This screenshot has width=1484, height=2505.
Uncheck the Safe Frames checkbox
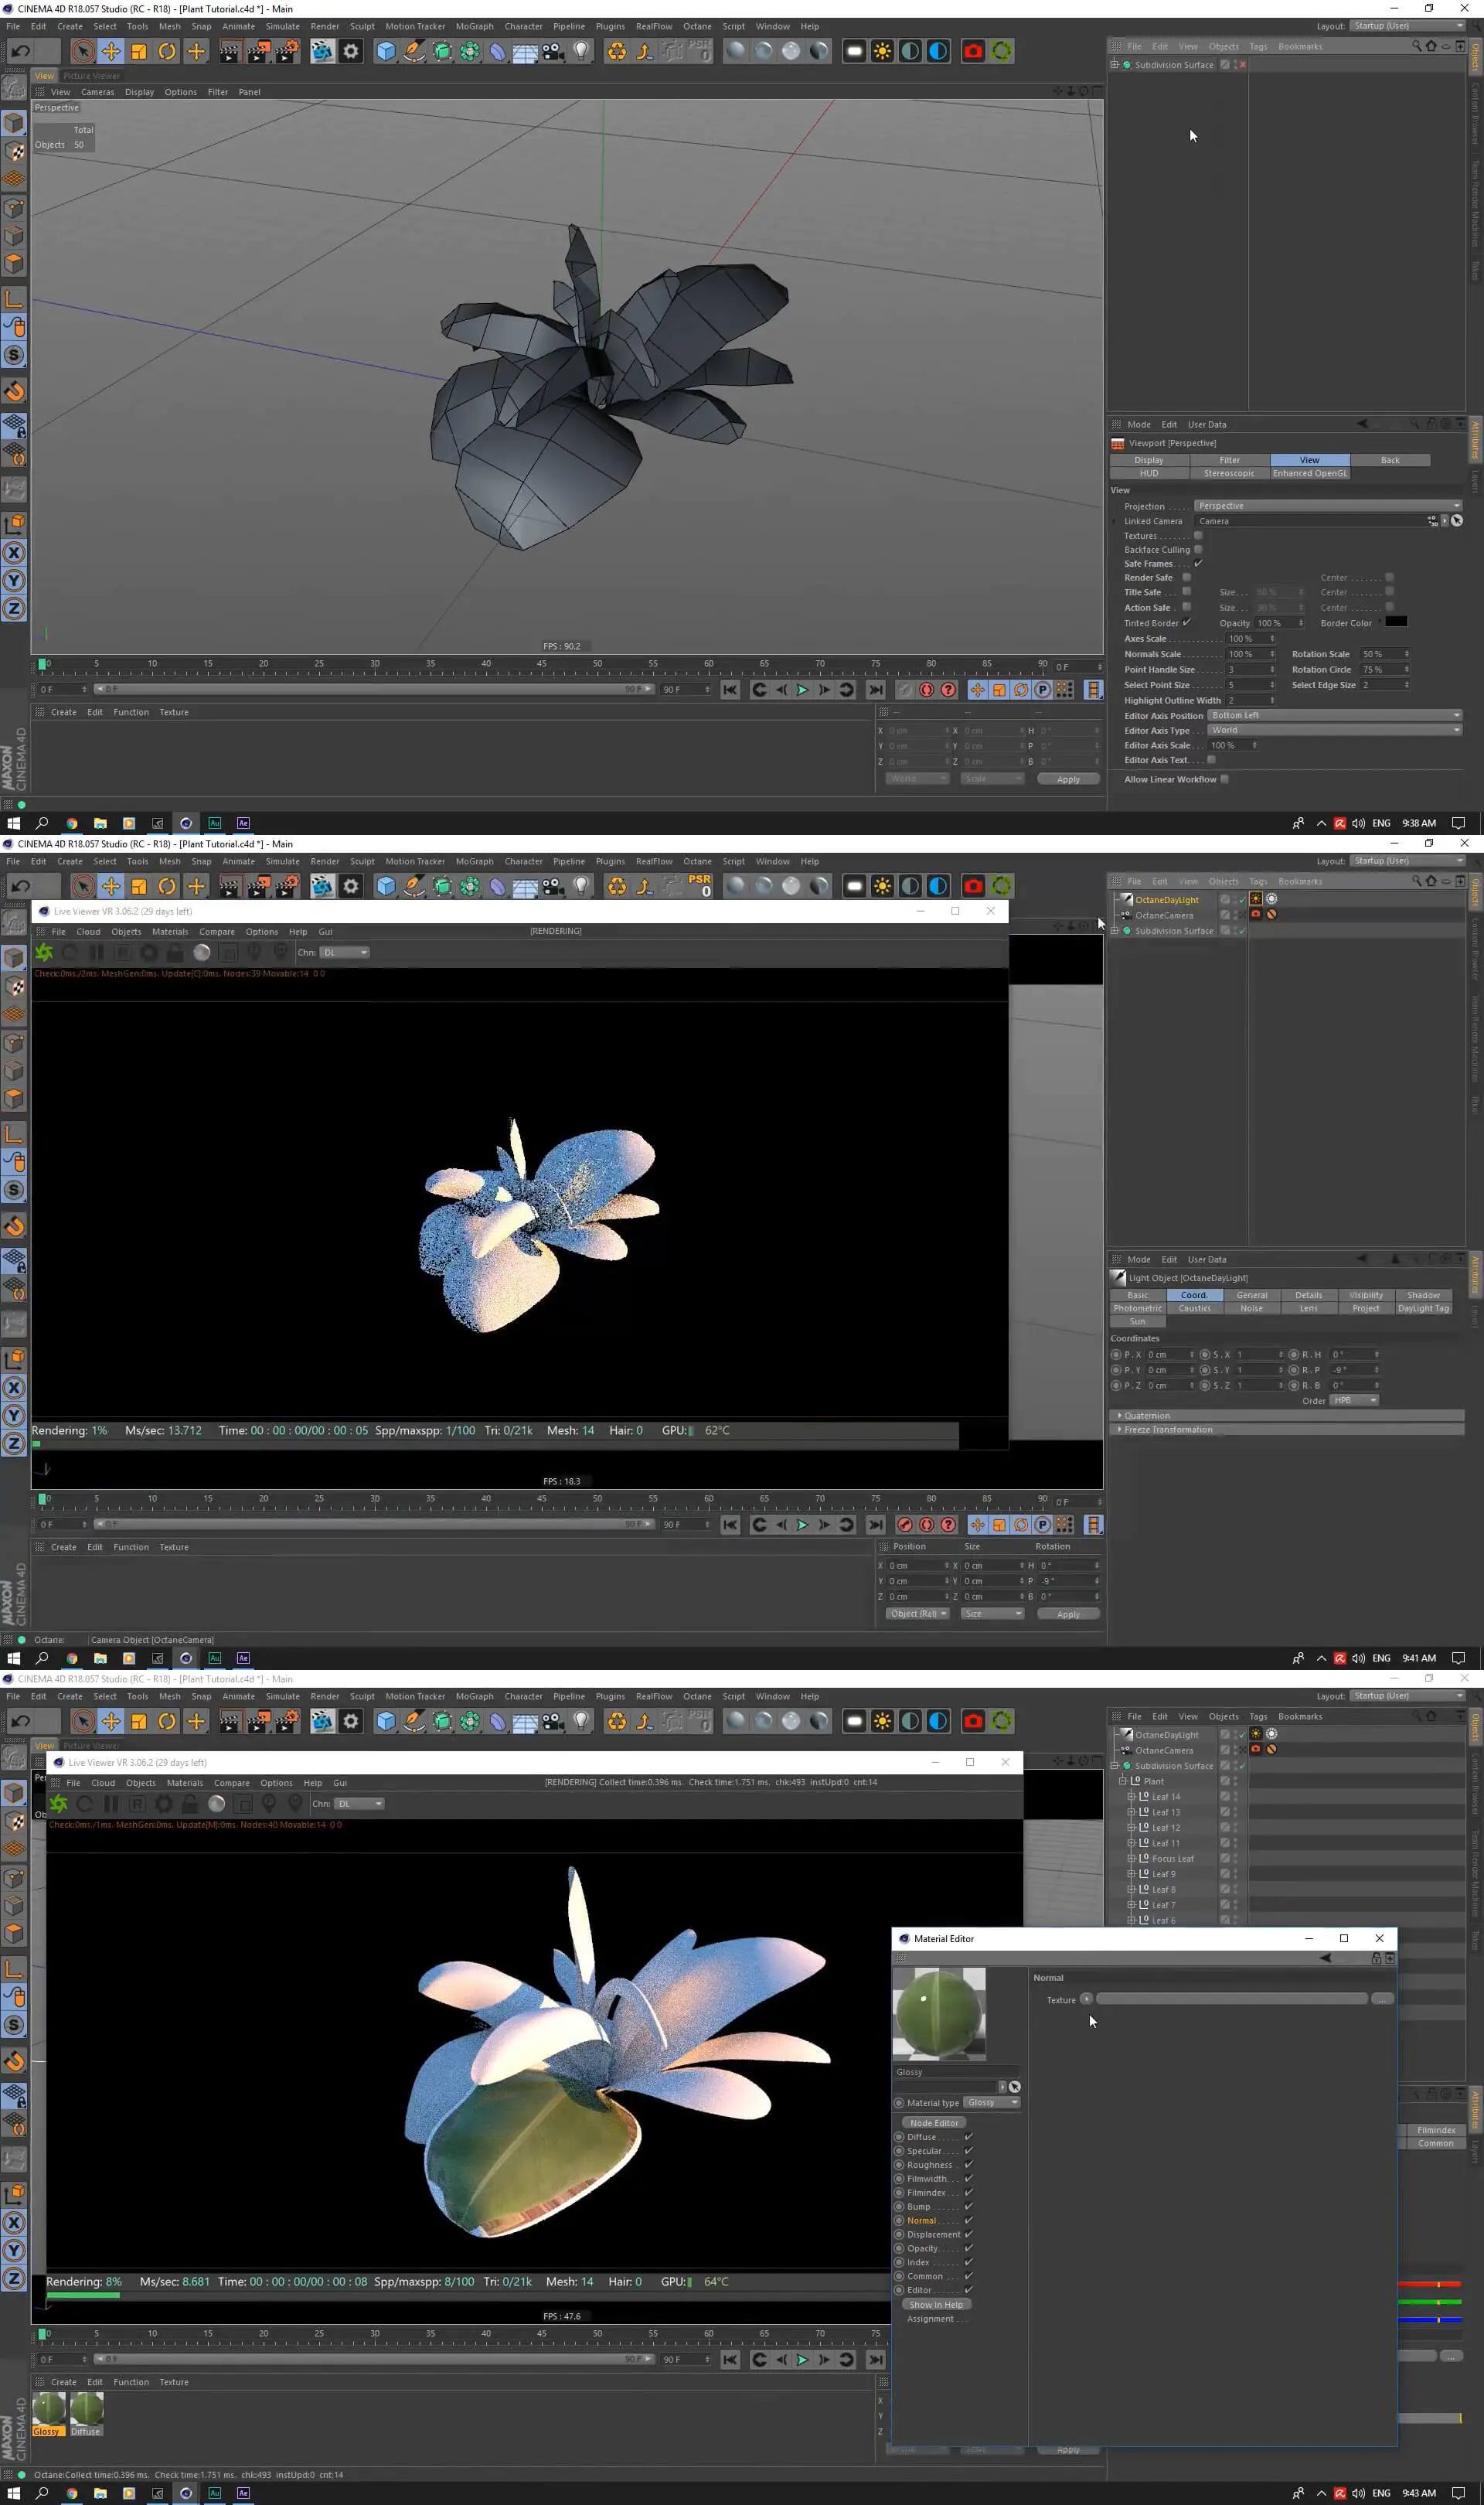[1198, 563]
